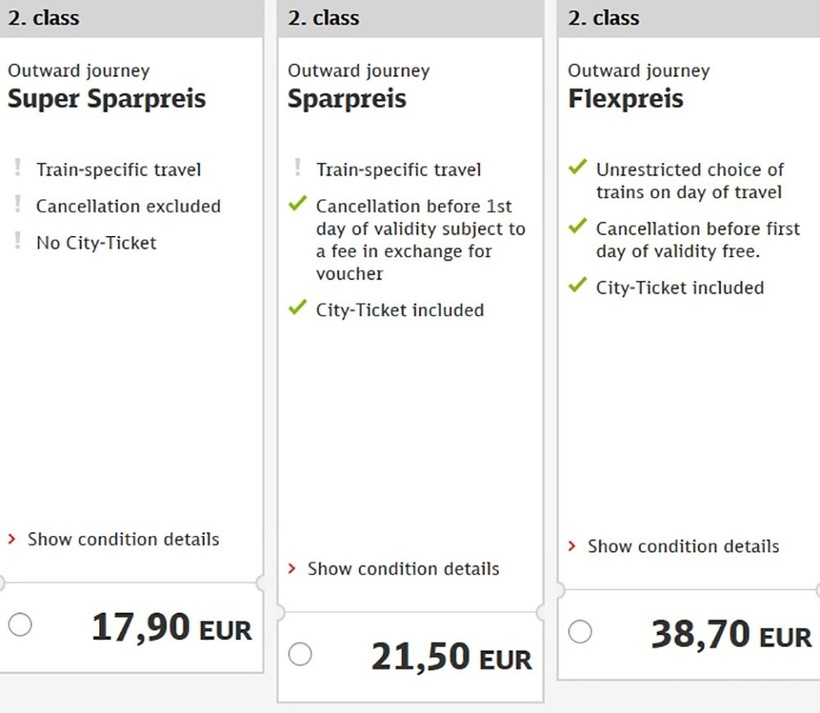The image size is (820, 713).
Task: Choose the Sparpreis 21,50 EUR radio option
Action: pos(300,654)
